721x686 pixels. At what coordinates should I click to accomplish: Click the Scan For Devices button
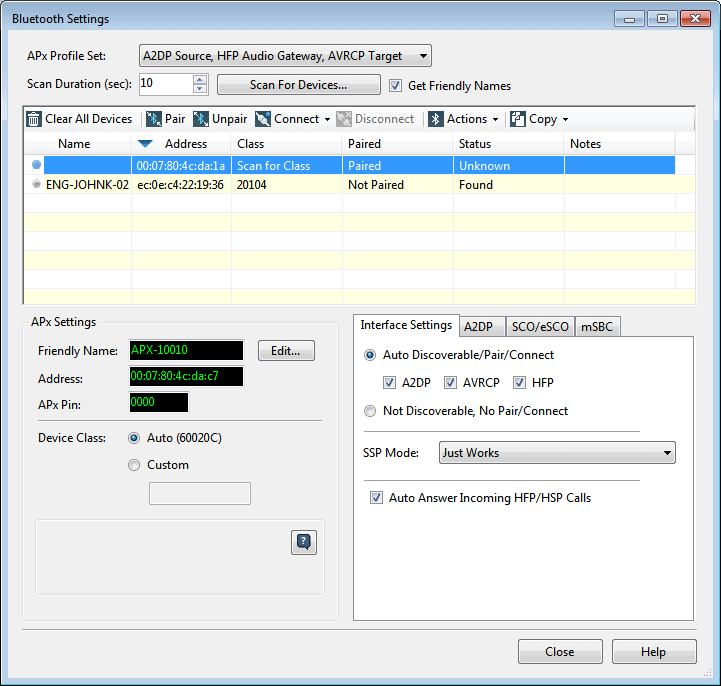[298, 85]
